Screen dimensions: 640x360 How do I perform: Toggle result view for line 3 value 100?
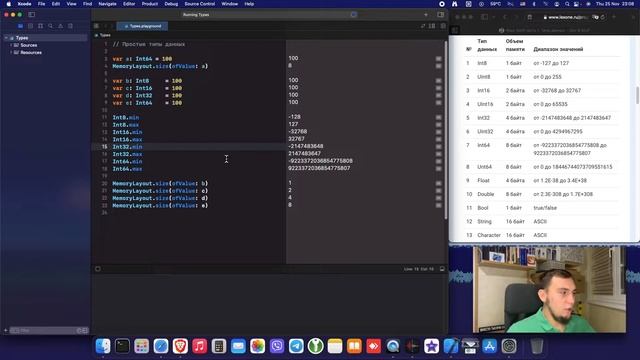(x=438, y=58)
